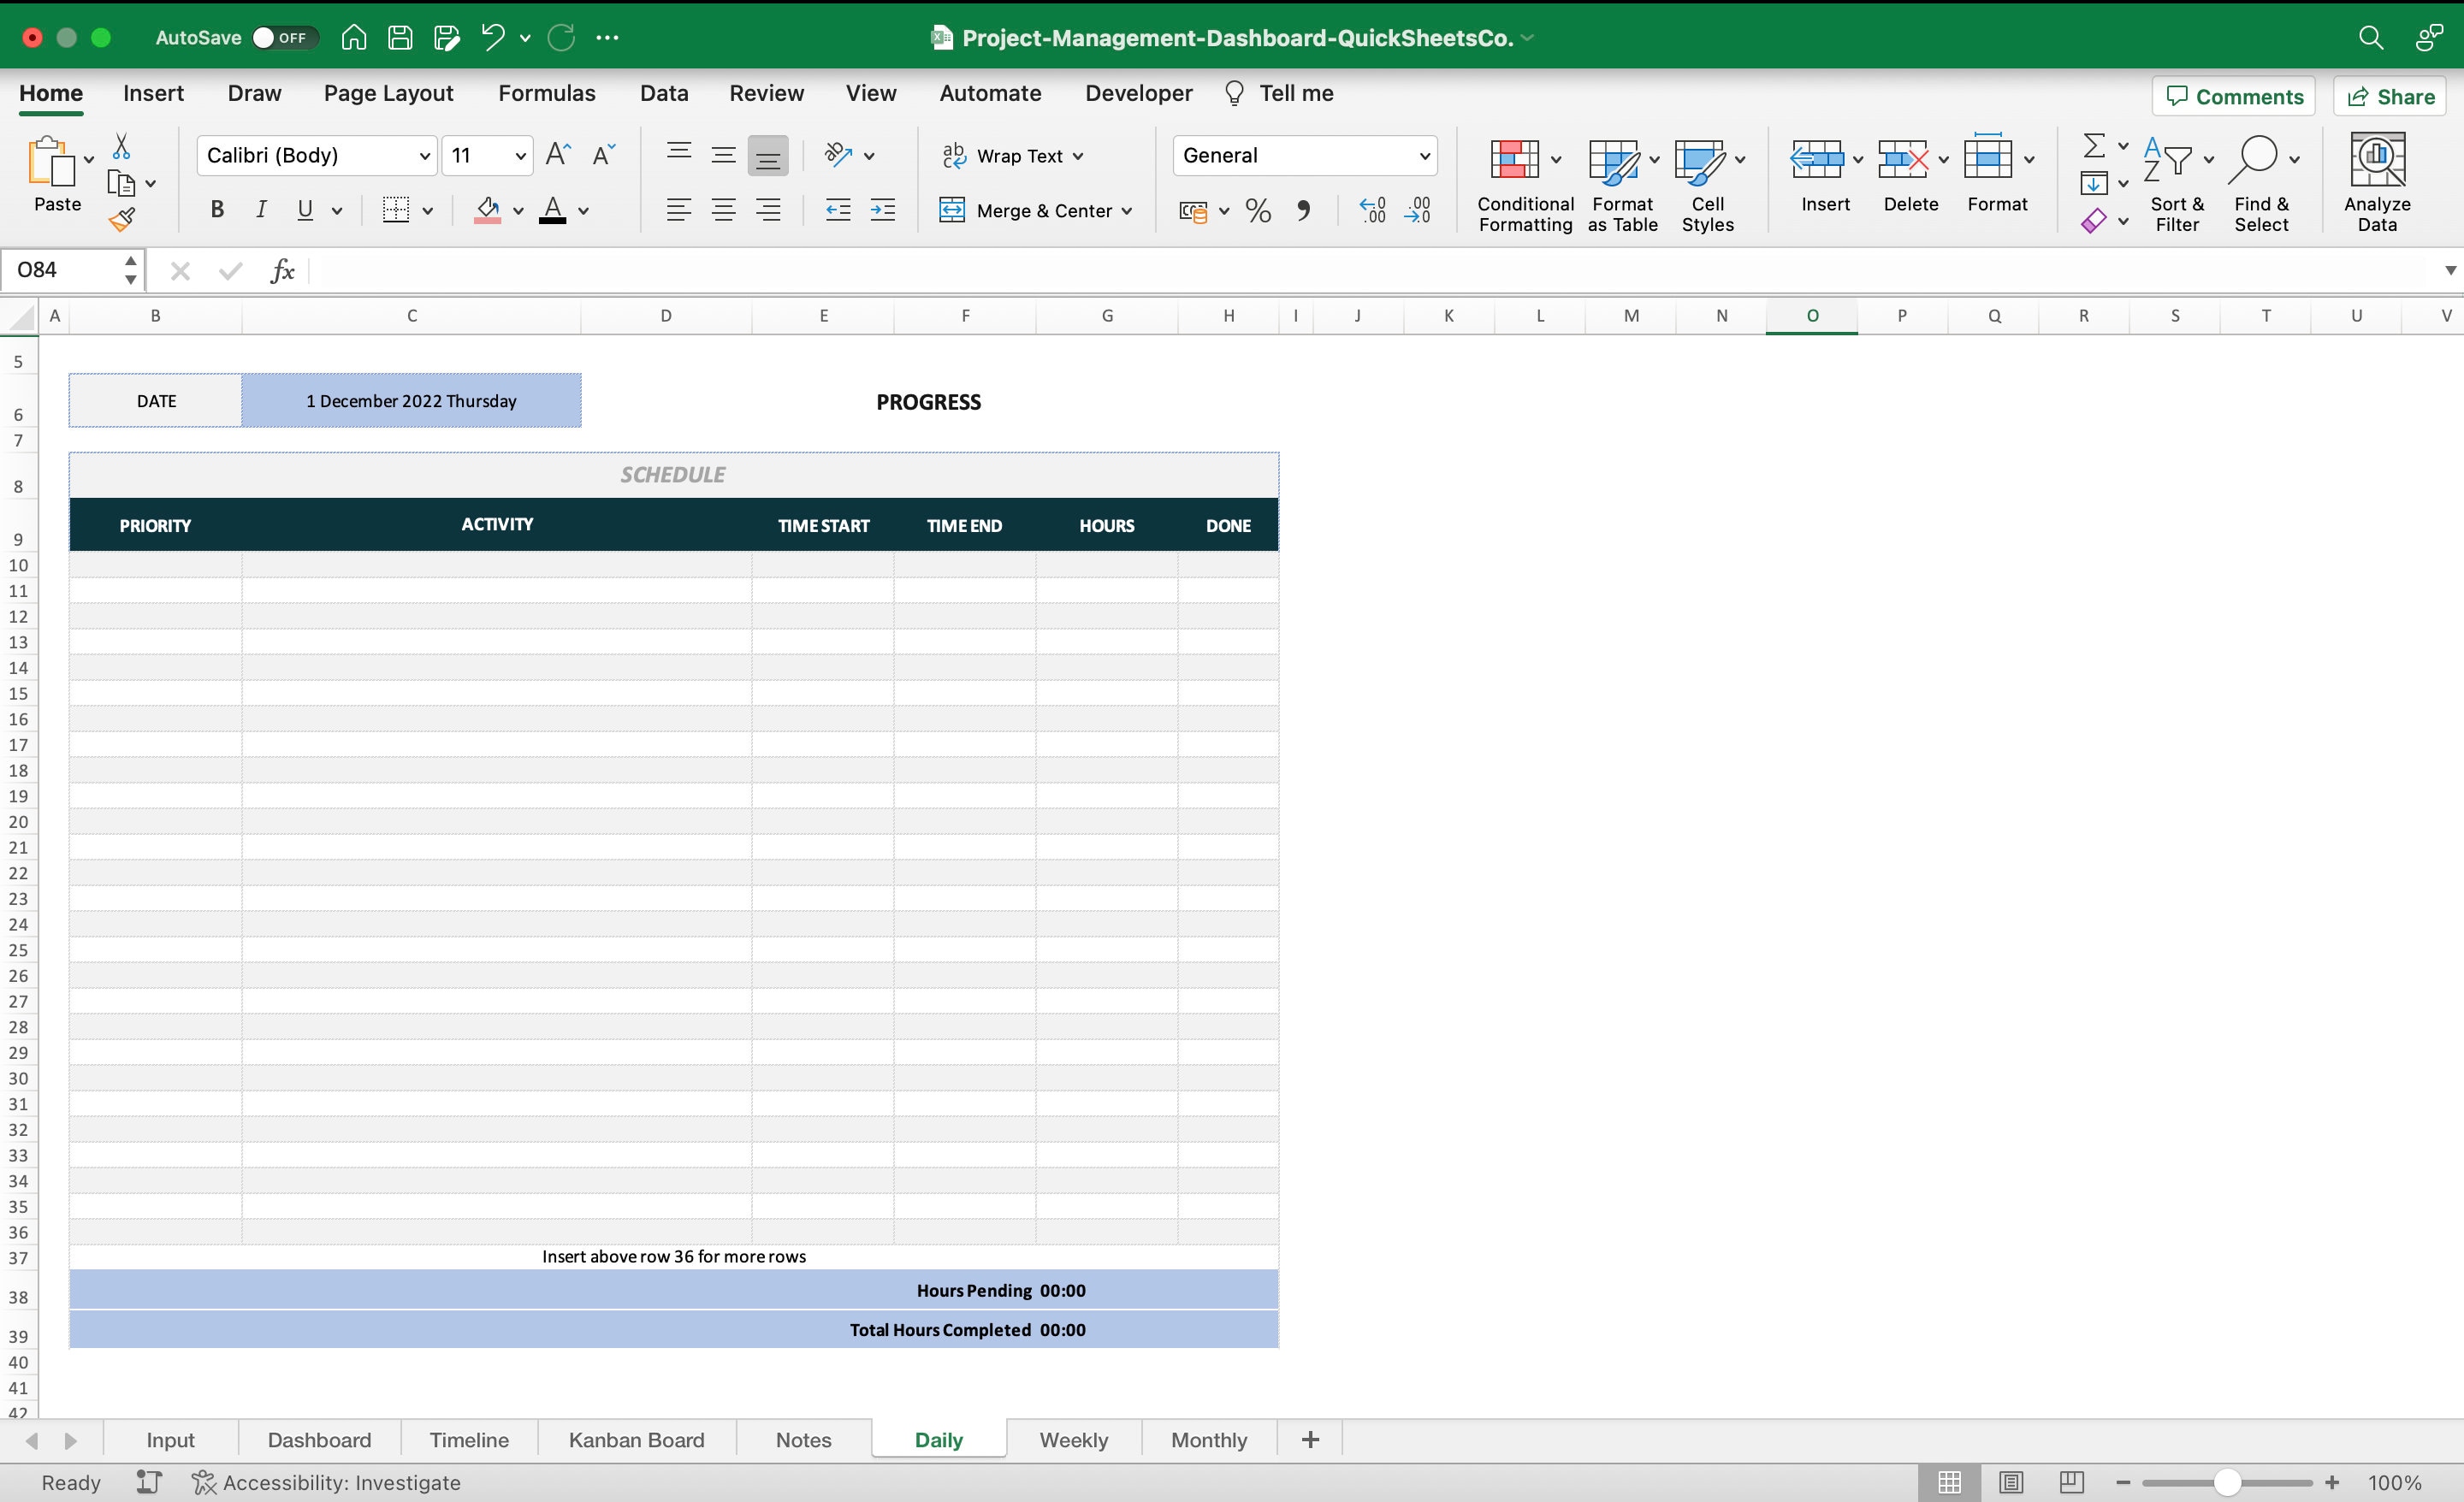Image resolution: width=2464 pixels, height=1502 pixels.
Task: Click the Format Painter icon
Action: 123,218
